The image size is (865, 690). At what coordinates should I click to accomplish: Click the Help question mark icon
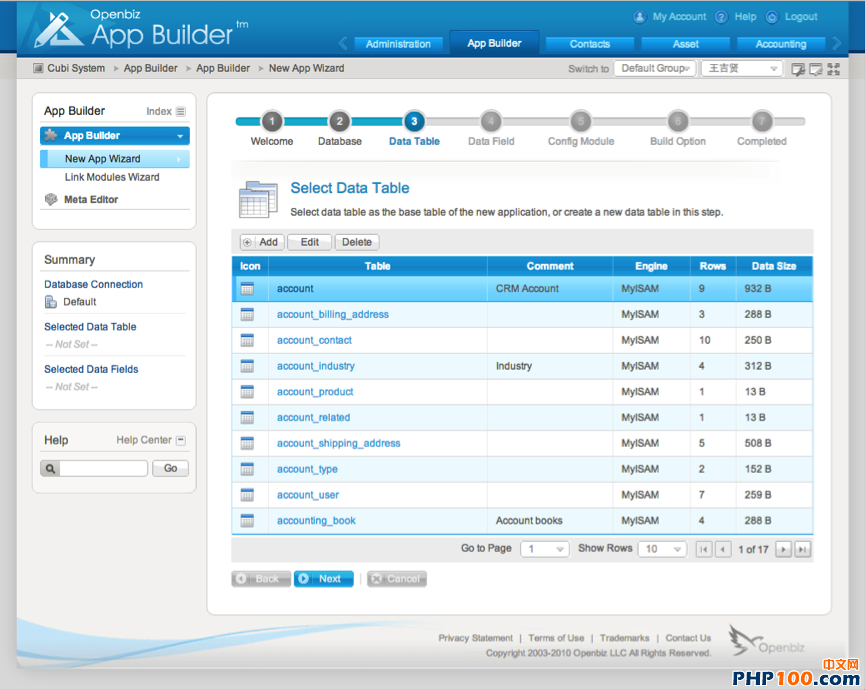point(724,17)
